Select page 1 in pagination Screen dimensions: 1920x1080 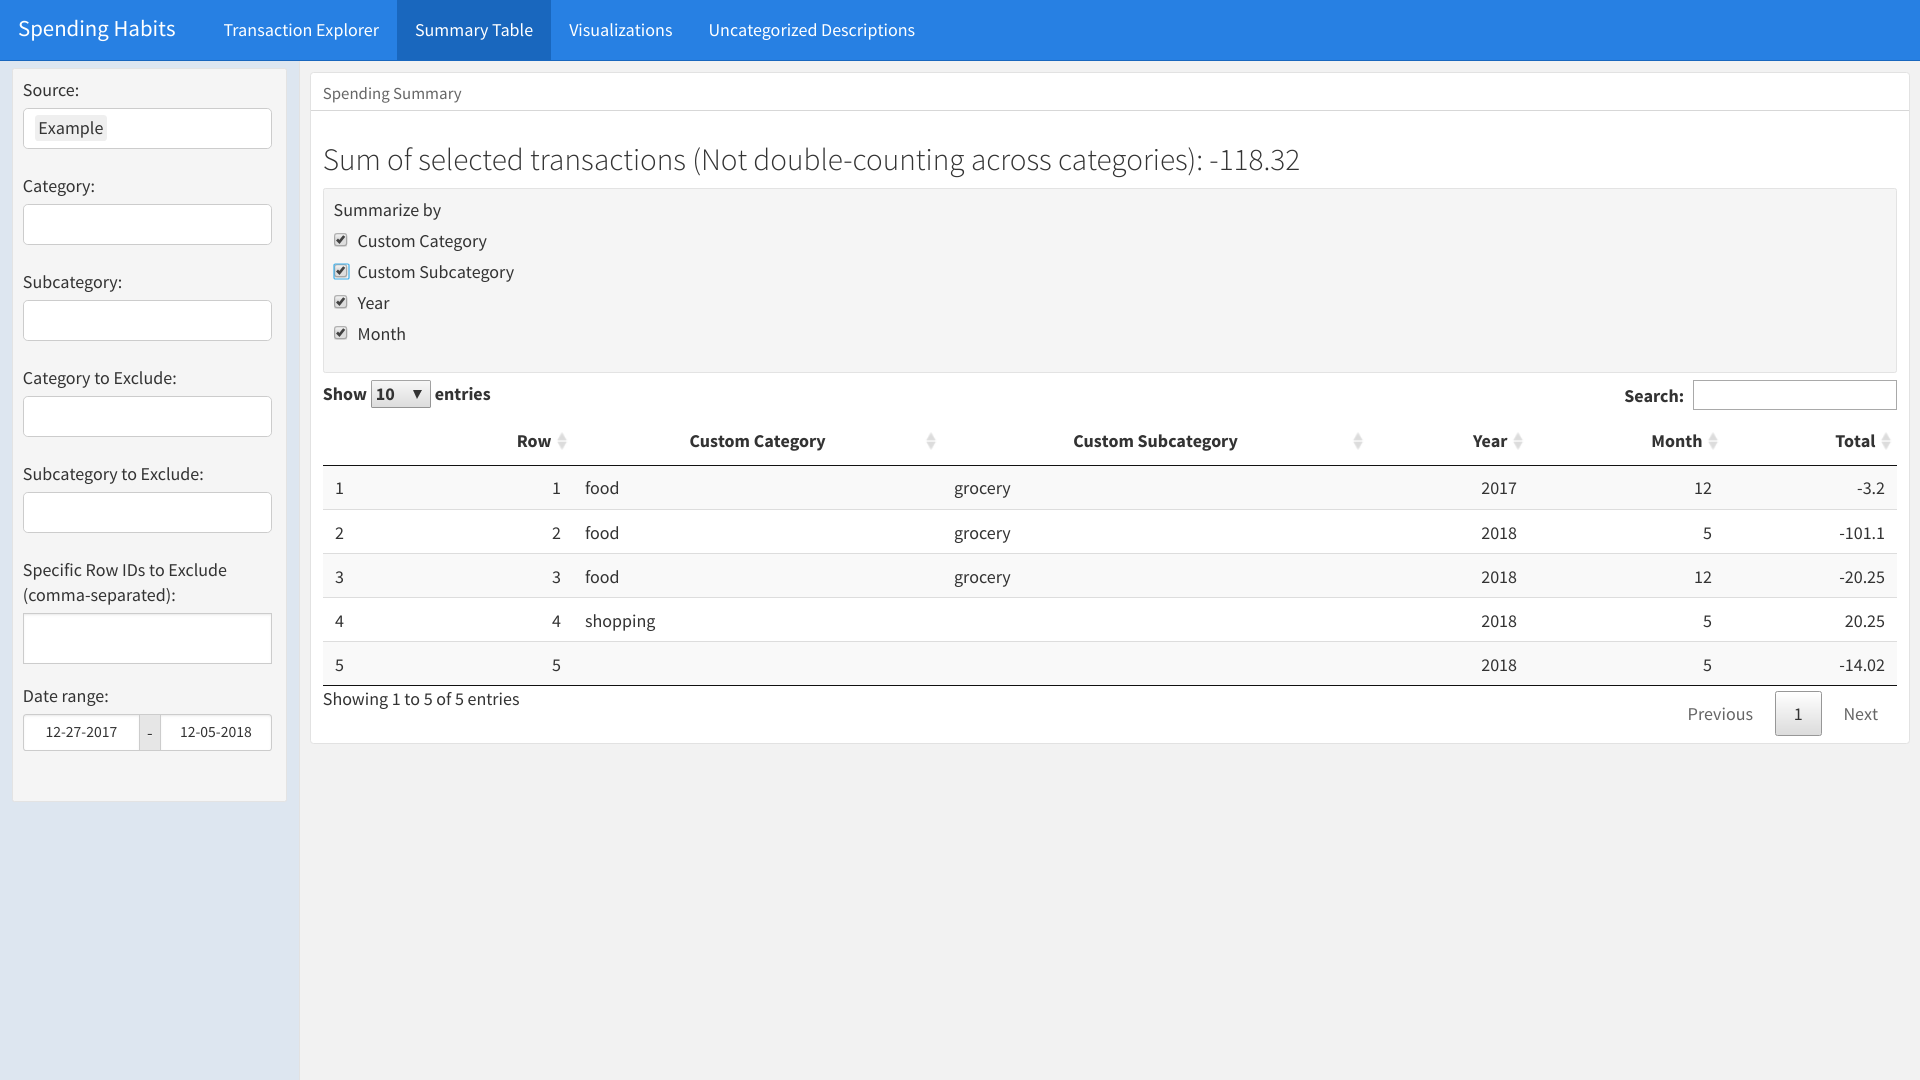click(x=1798, y=714)
